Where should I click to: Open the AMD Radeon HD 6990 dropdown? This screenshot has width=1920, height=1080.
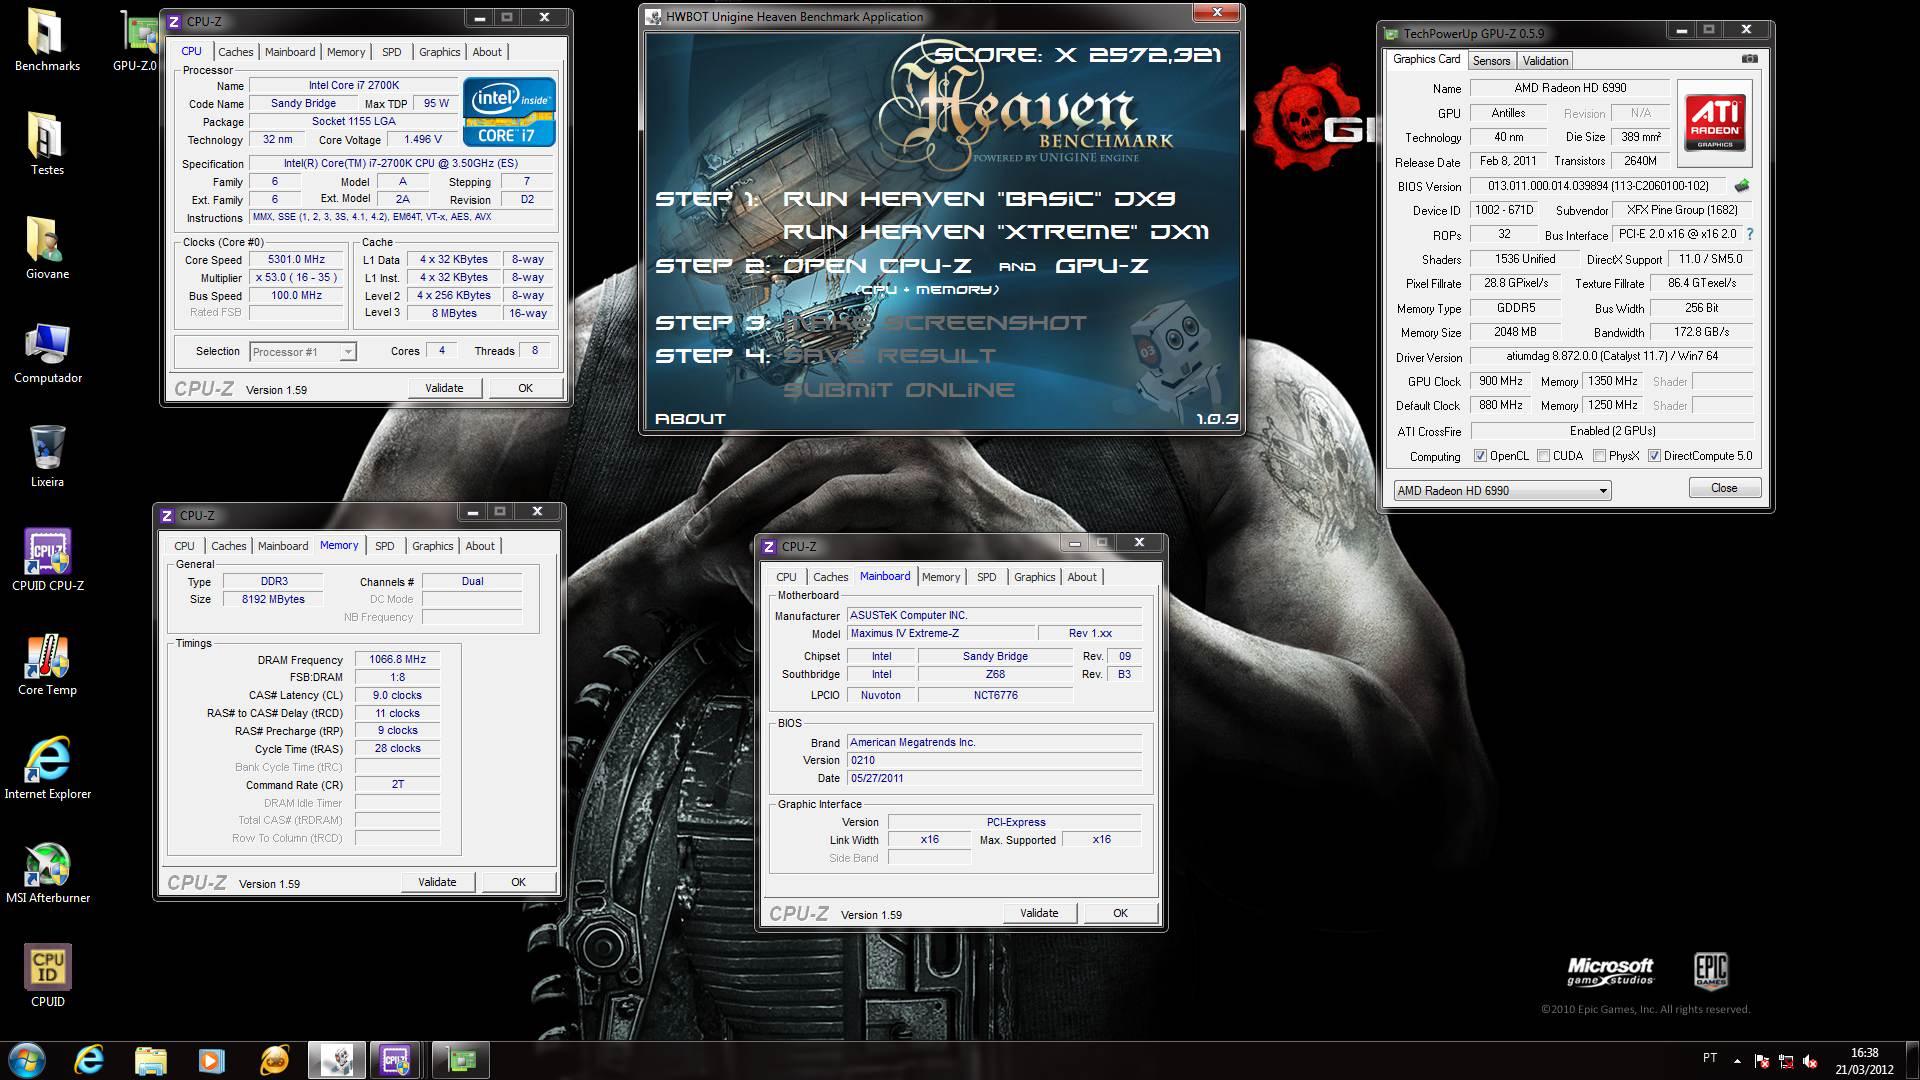[x=1502, y=490]
